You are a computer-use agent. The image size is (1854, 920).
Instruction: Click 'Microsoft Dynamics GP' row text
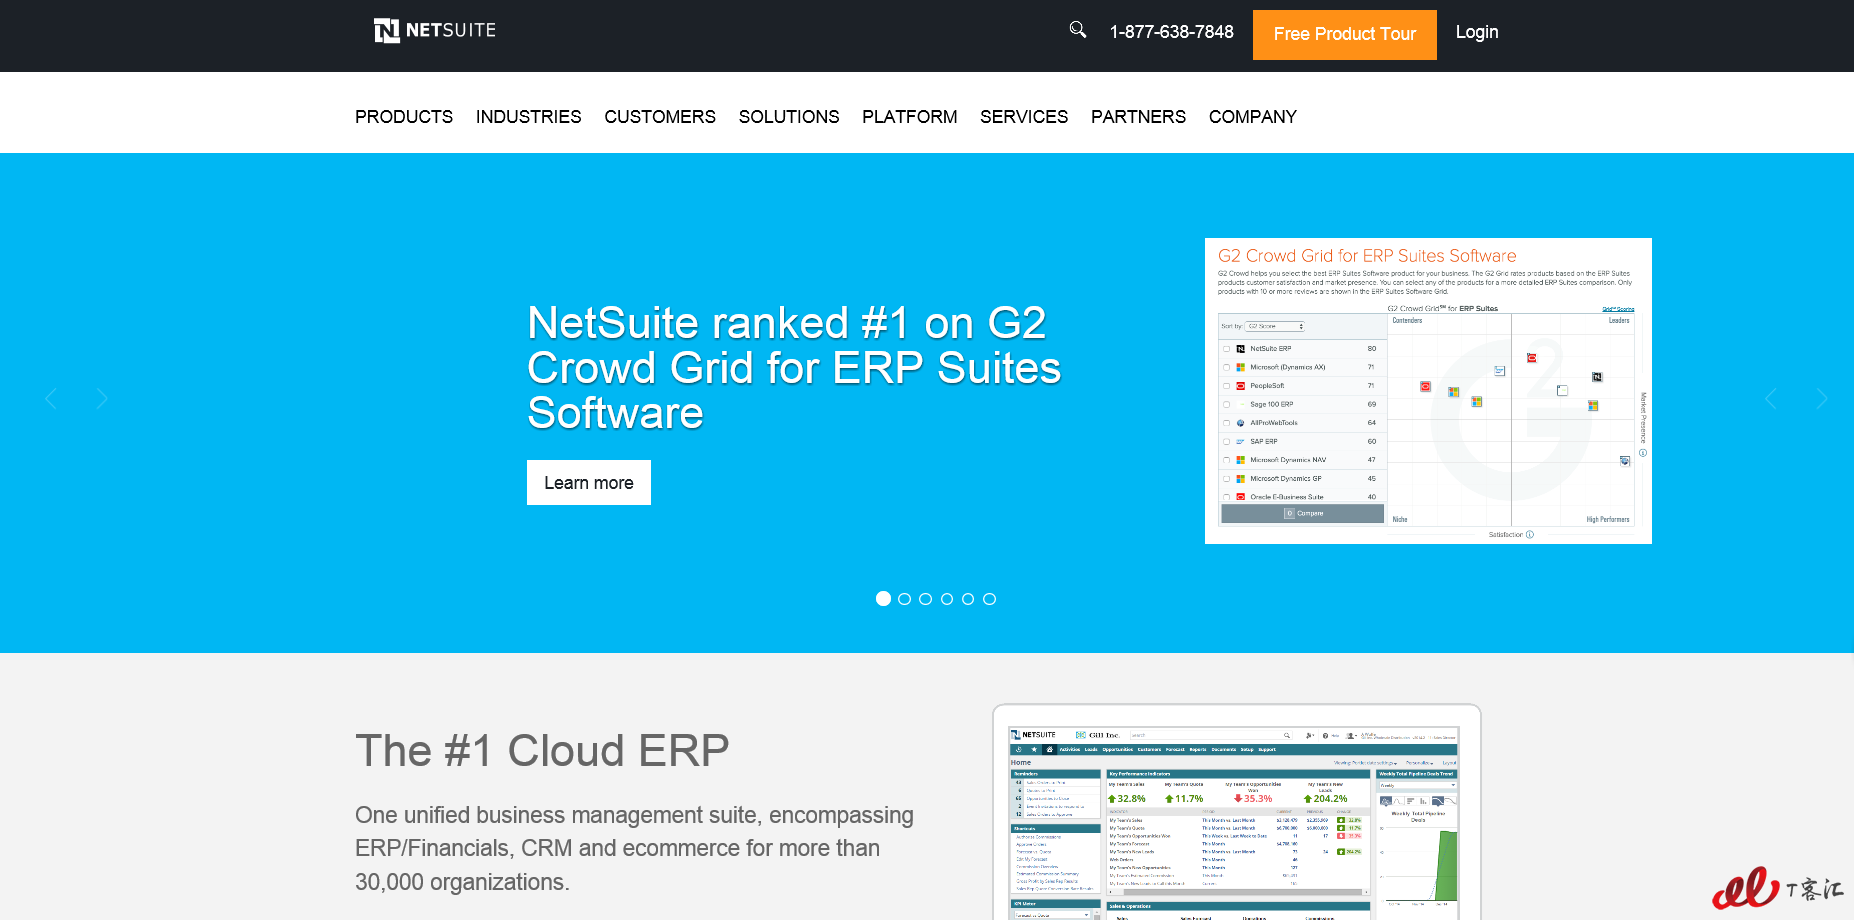pyautogui.click(x=1286, y=478)
